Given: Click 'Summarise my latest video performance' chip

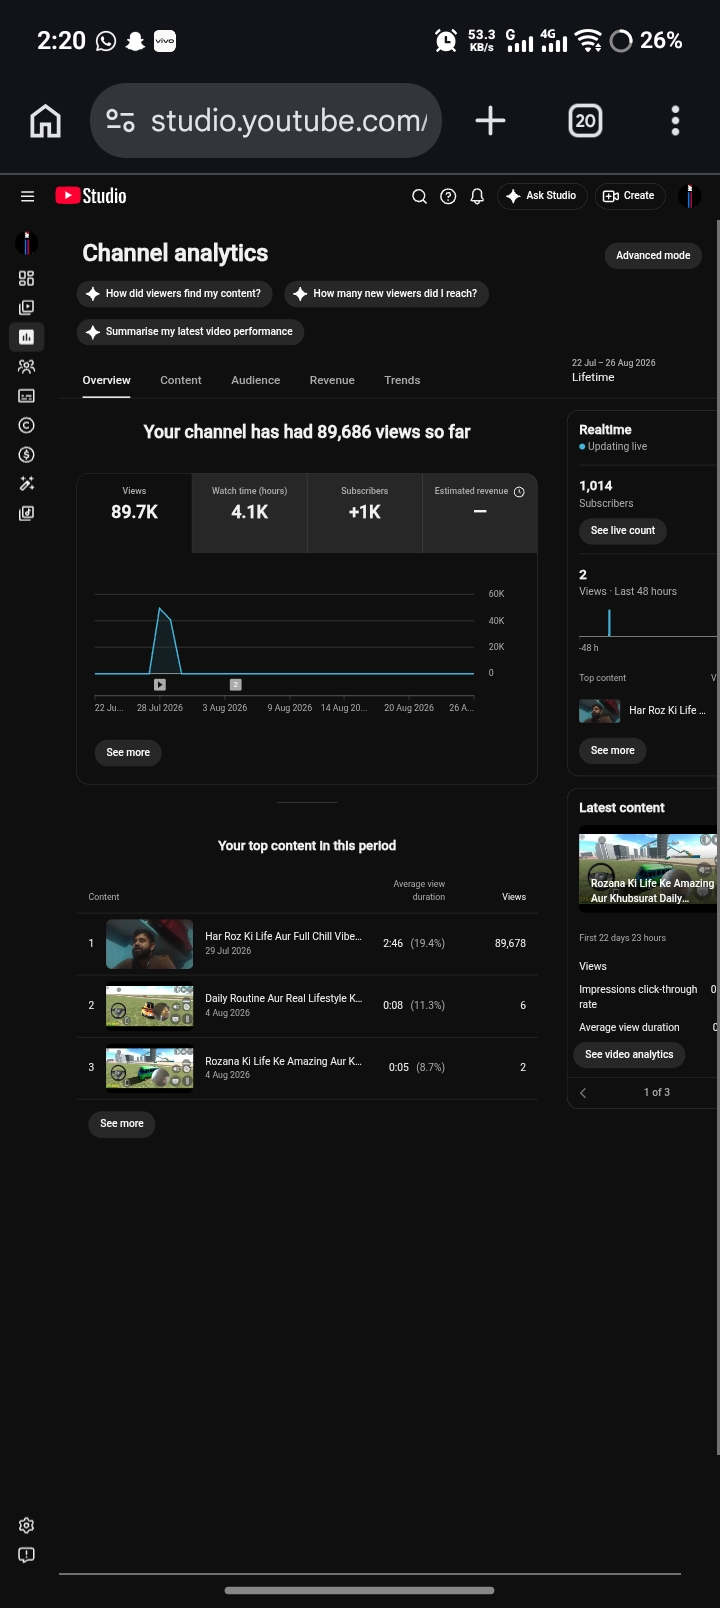Looking at the screenshot, I should click(x=190, y=332).
